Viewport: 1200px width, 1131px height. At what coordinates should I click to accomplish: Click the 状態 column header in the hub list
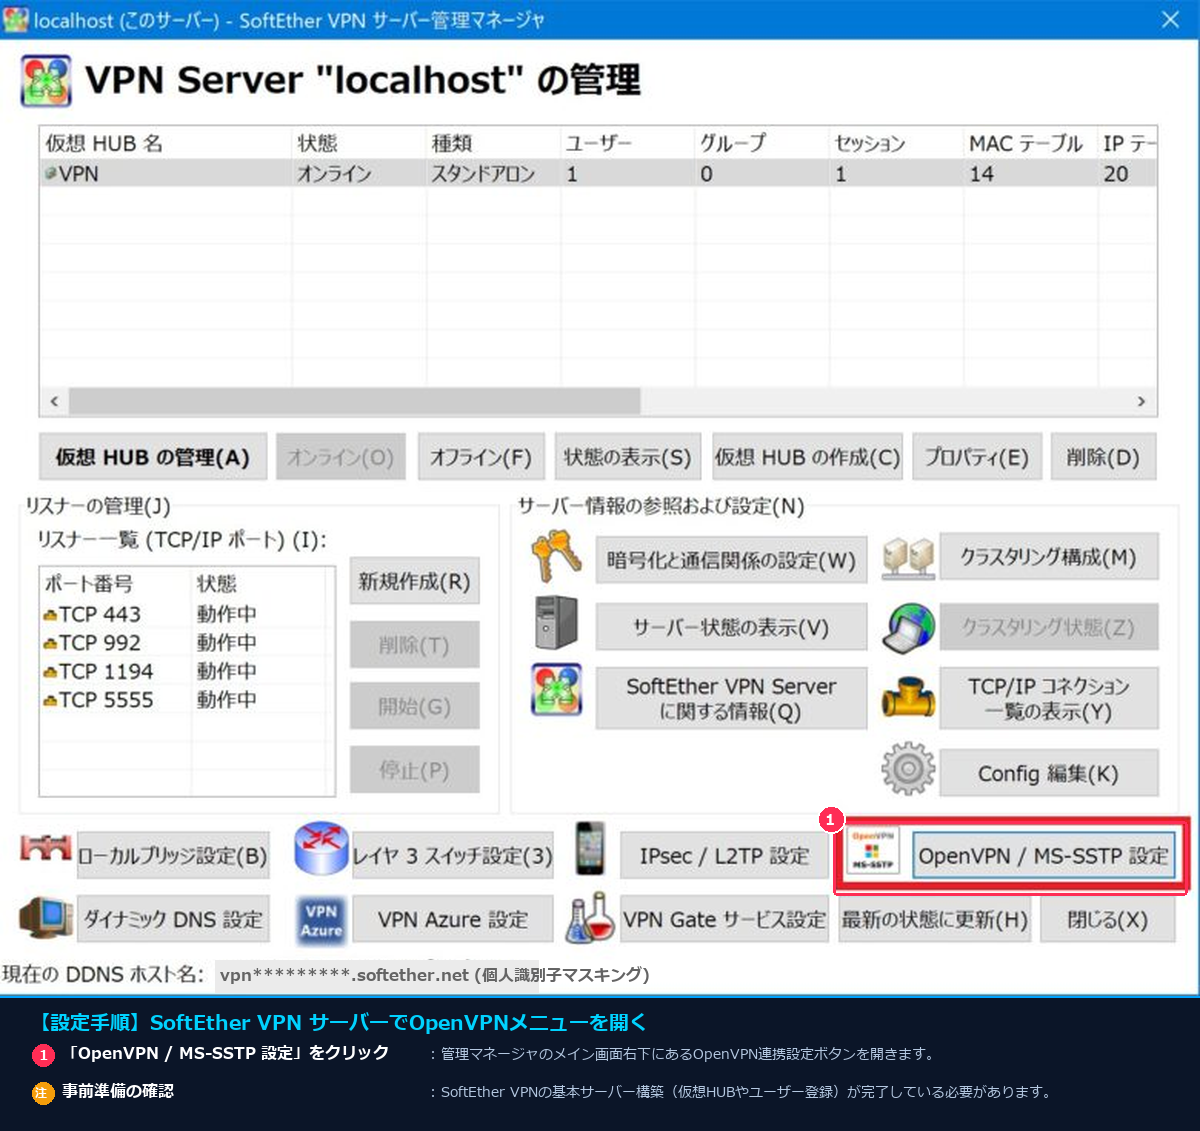pos(358,143)
